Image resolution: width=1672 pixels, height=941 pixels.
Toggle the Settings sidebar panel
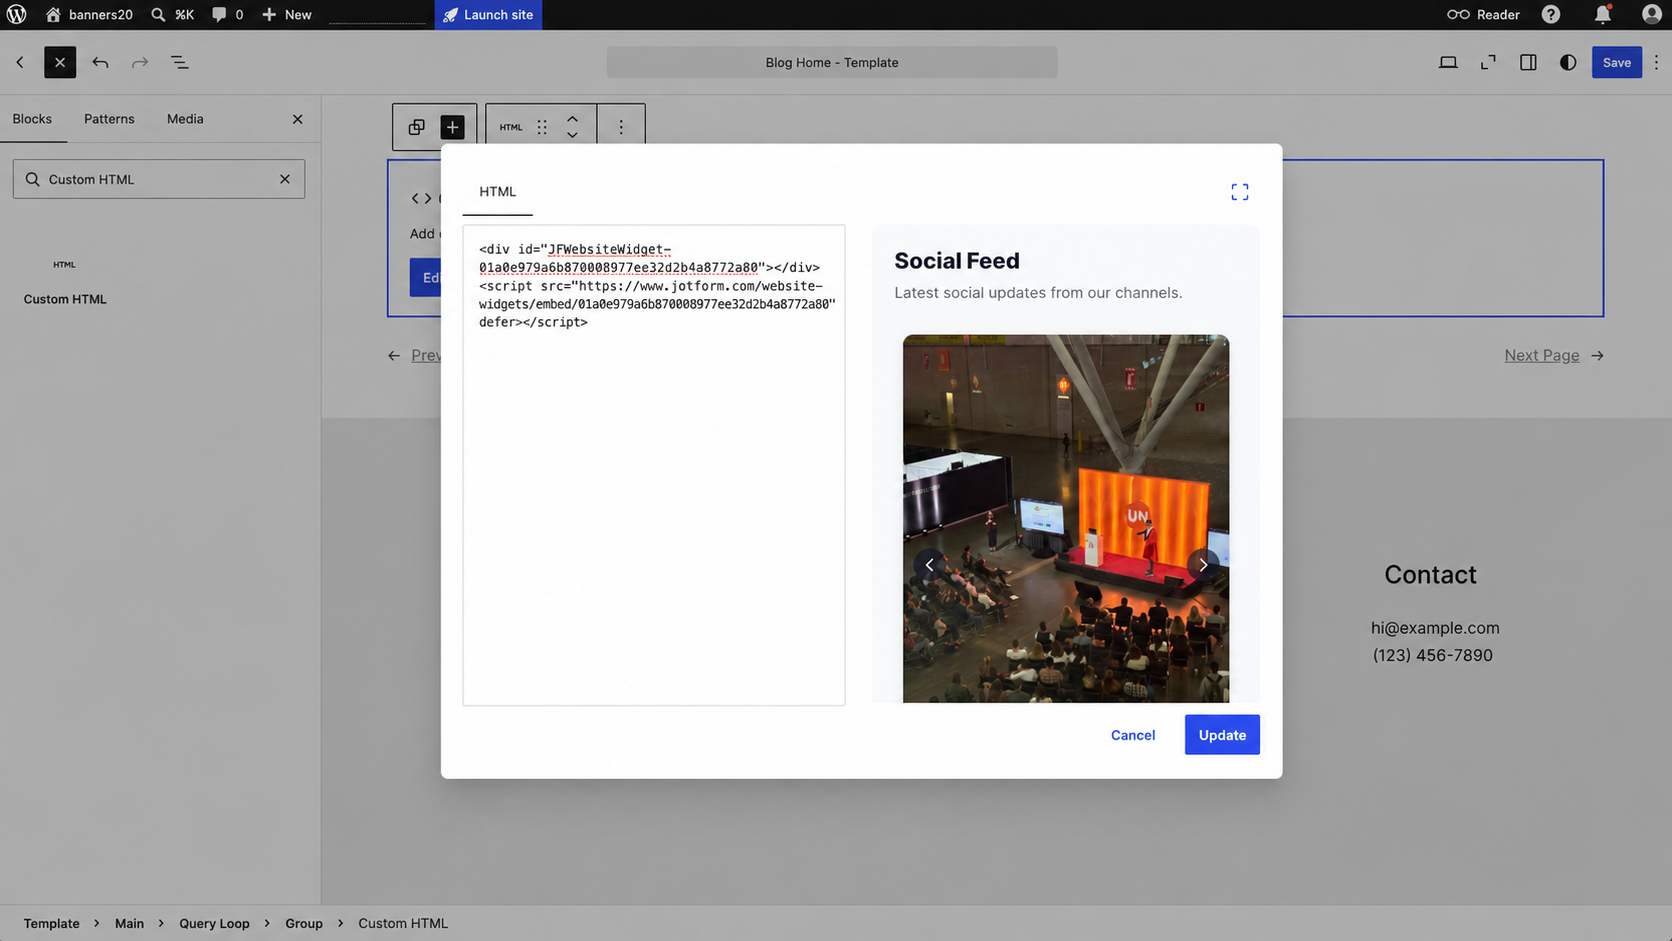(x=1528, y=62)
